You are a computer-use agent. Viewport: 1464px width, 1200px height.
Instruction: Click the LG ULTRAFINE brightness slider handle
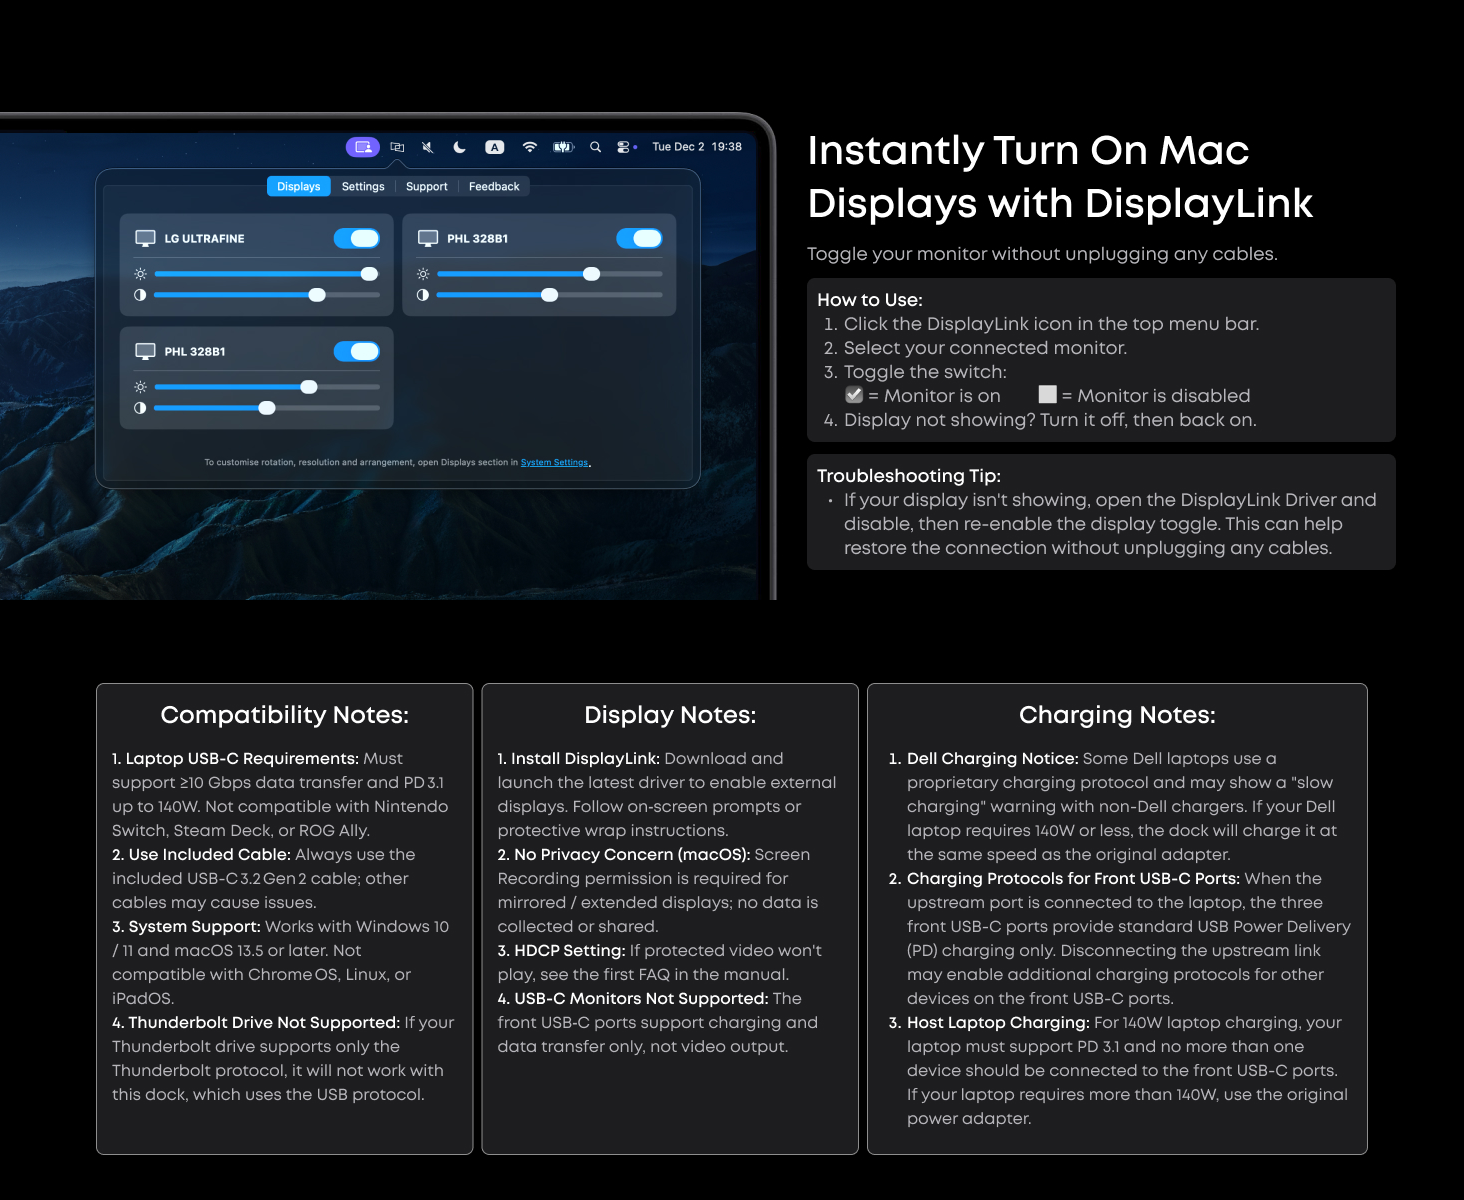tap(369, 274)
